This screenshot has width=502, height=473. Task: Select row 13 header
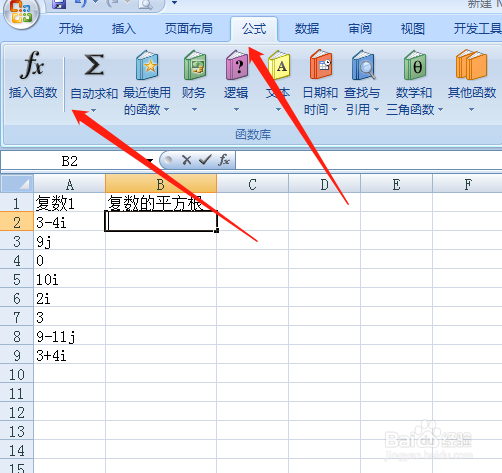(17, 431)
